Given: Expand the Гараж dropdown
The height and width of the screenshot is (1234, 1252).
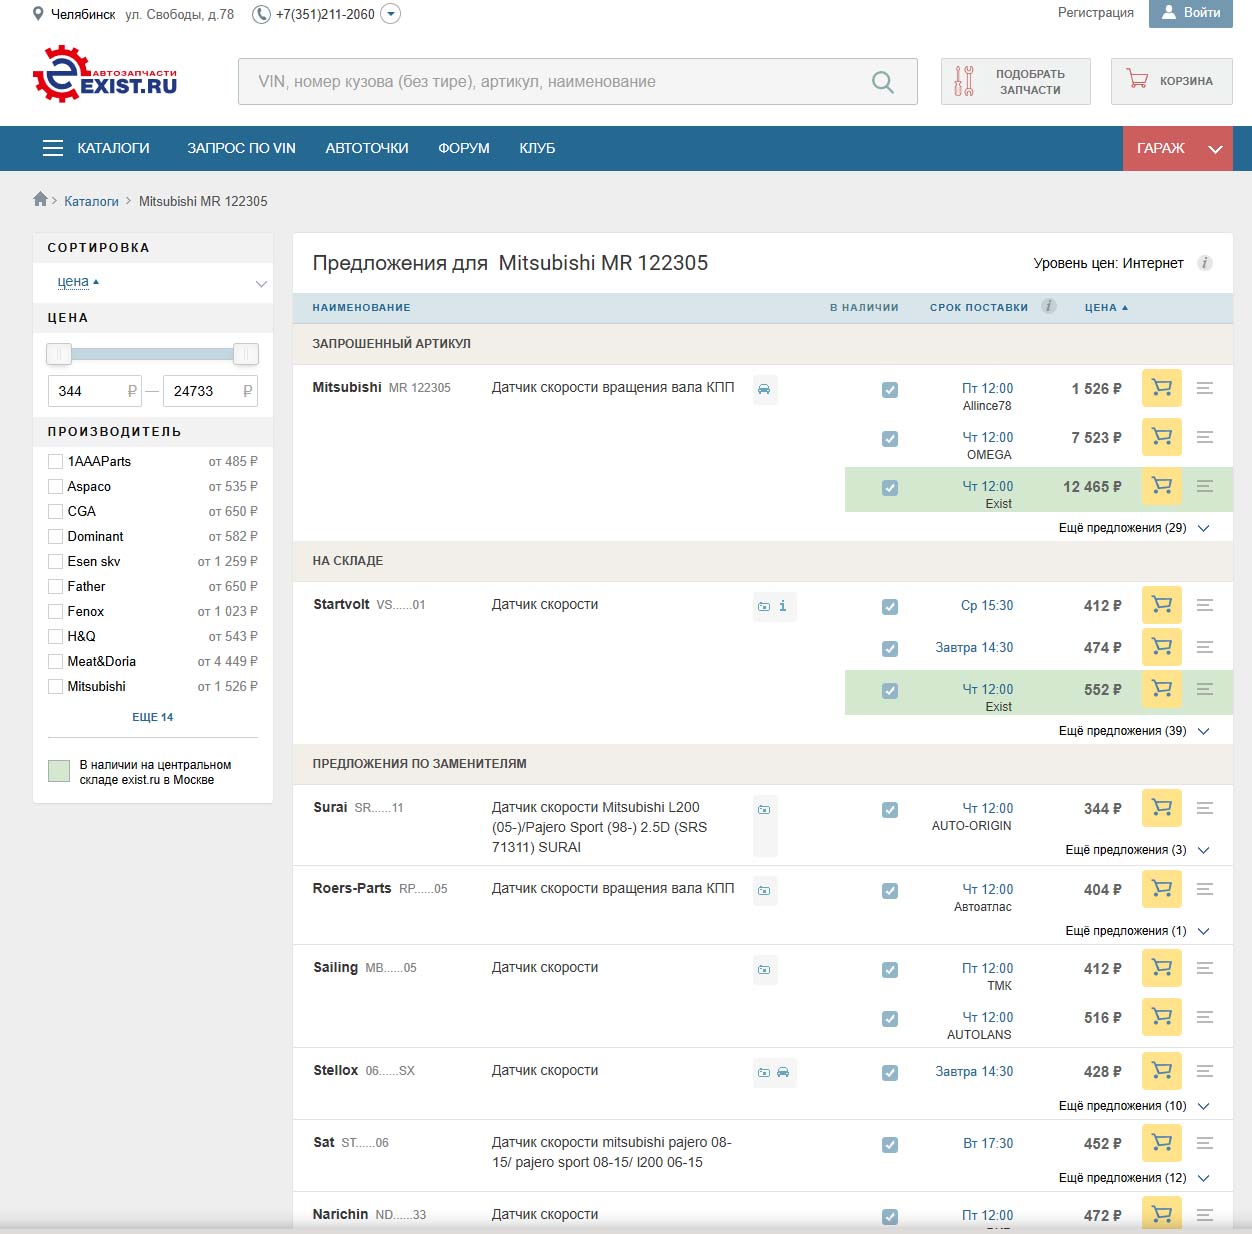Looking at the screenshot, I should click(x=1177, y=148).
